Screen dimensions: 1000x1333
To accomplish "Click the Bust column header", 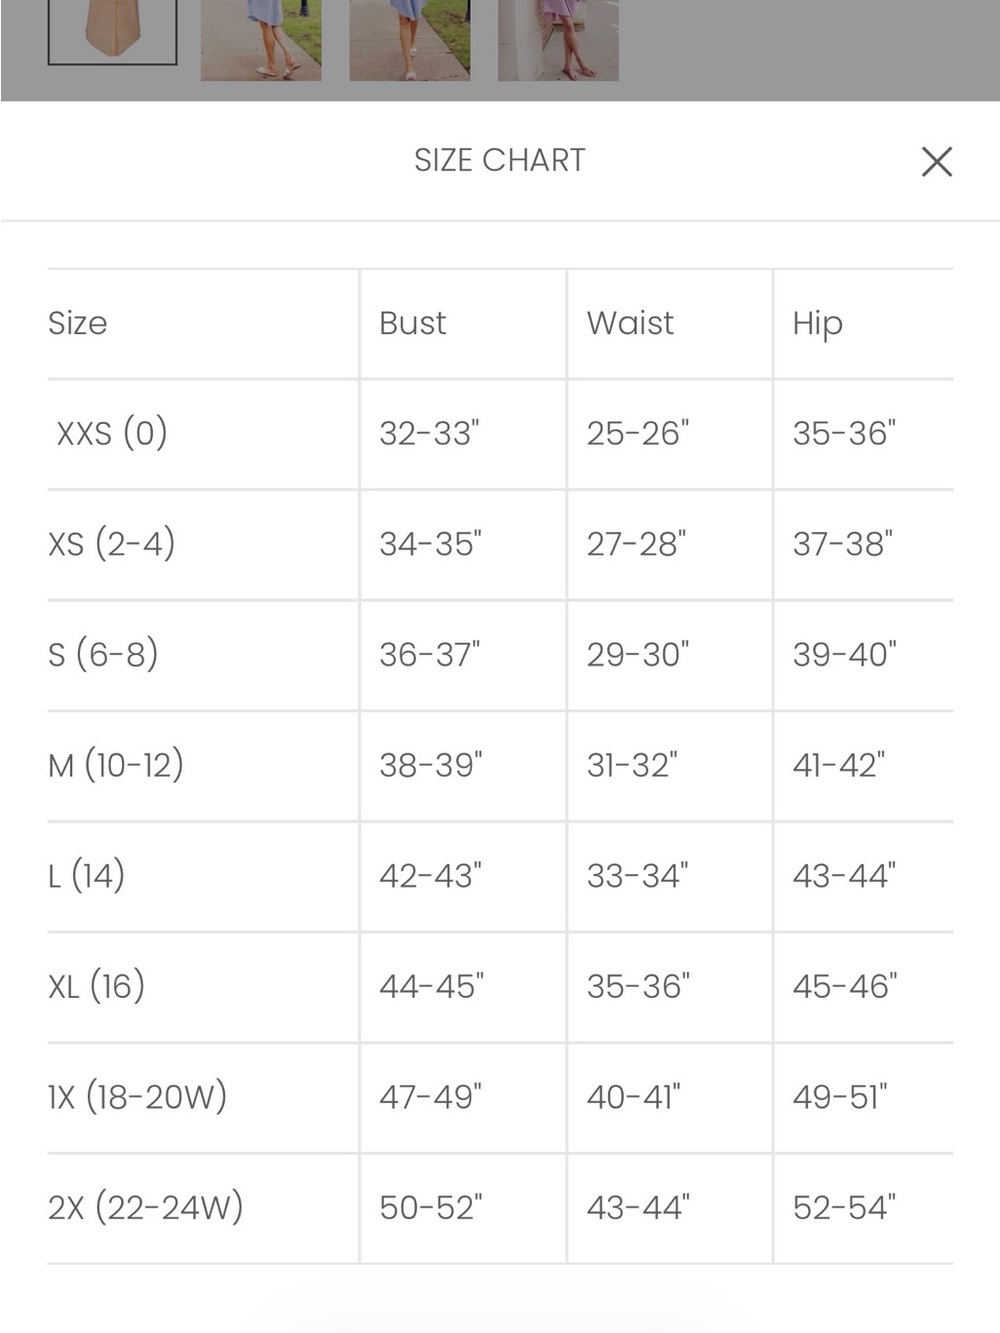I will pyautogui.click(x=412, y=323).
